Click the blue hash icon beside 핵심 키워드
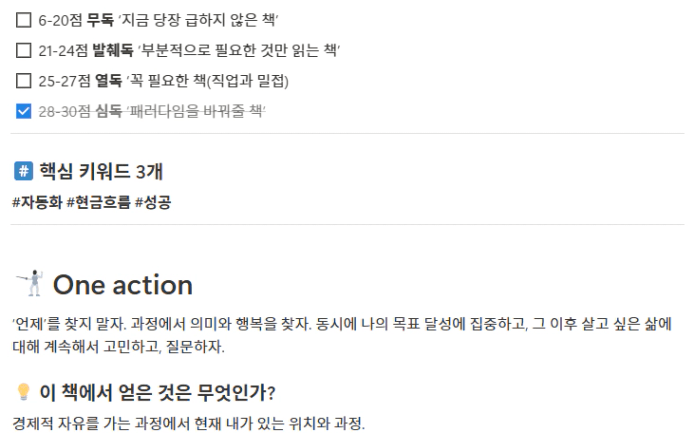This screenshot has height=433, width=694. coord(23,171)
